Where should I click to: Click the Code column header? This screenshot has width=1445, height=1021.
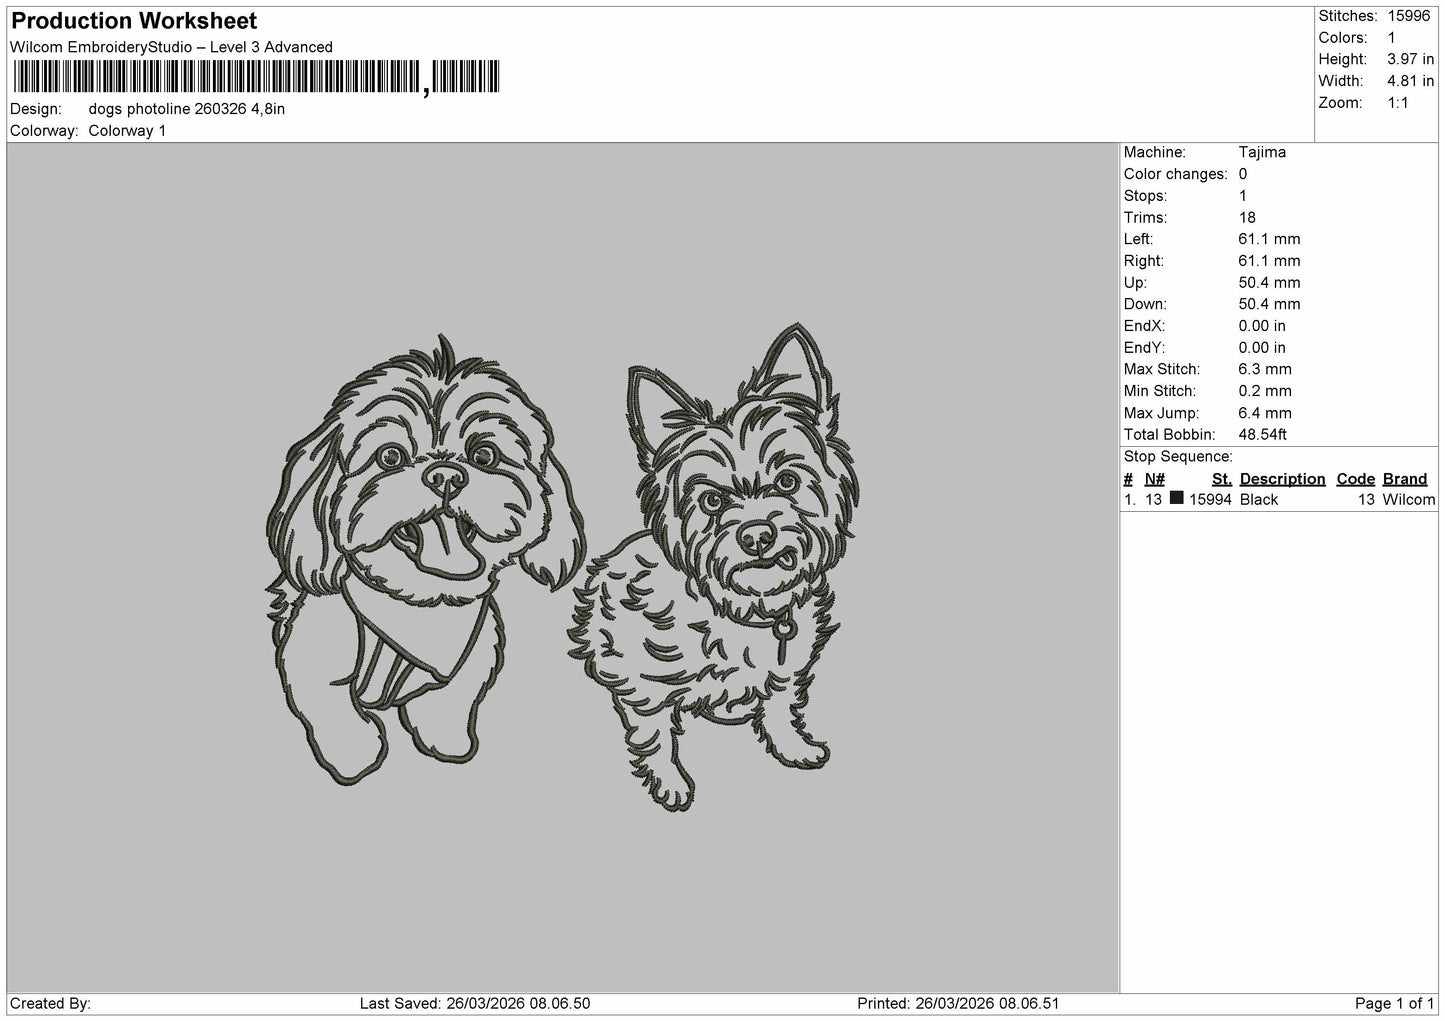[1356, 479]
